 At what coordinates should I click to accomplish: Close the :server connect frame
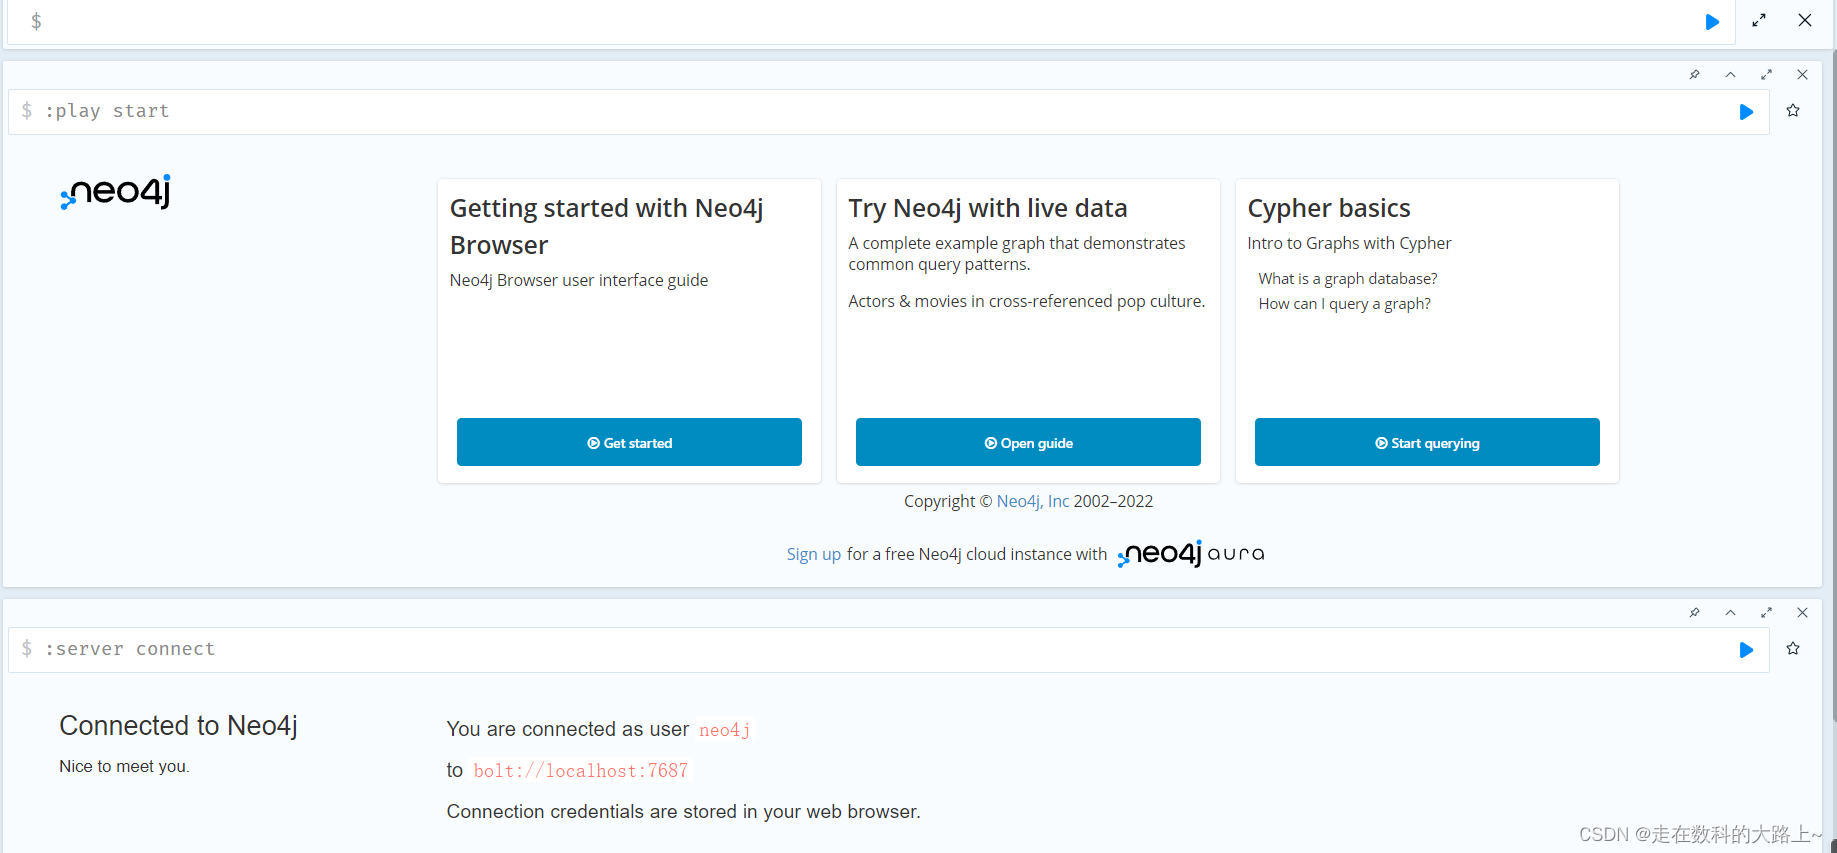click(x=1802, y=613)
